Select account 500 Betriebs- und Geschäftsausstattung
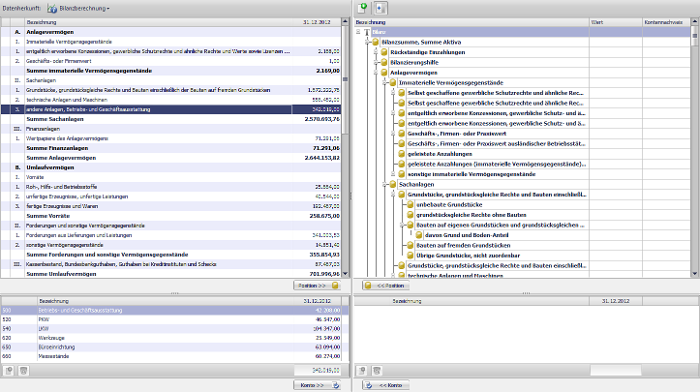 click(171, 310)
